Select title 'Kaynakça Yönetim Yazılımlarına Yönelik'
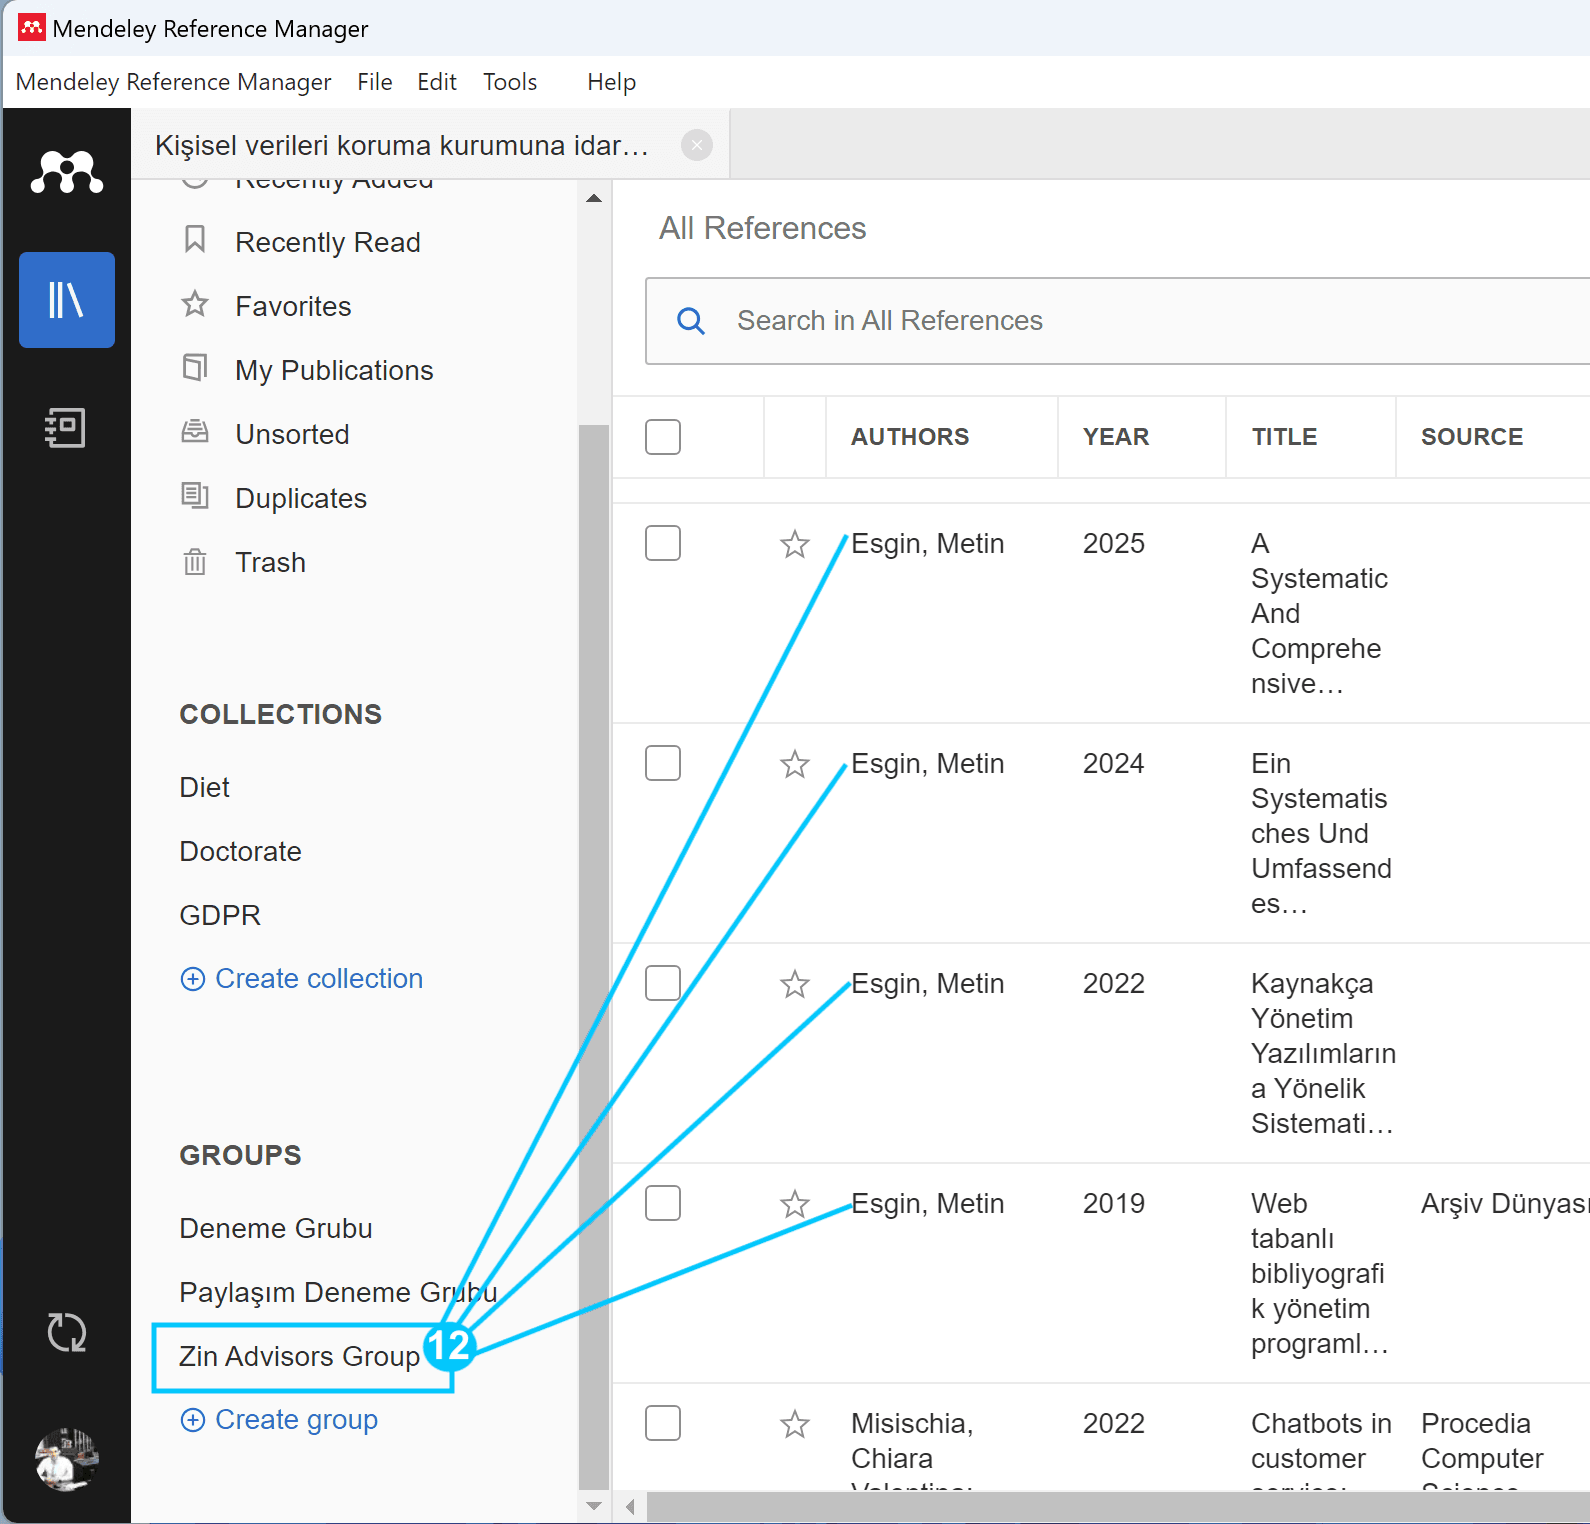 click(1323, 1053)
